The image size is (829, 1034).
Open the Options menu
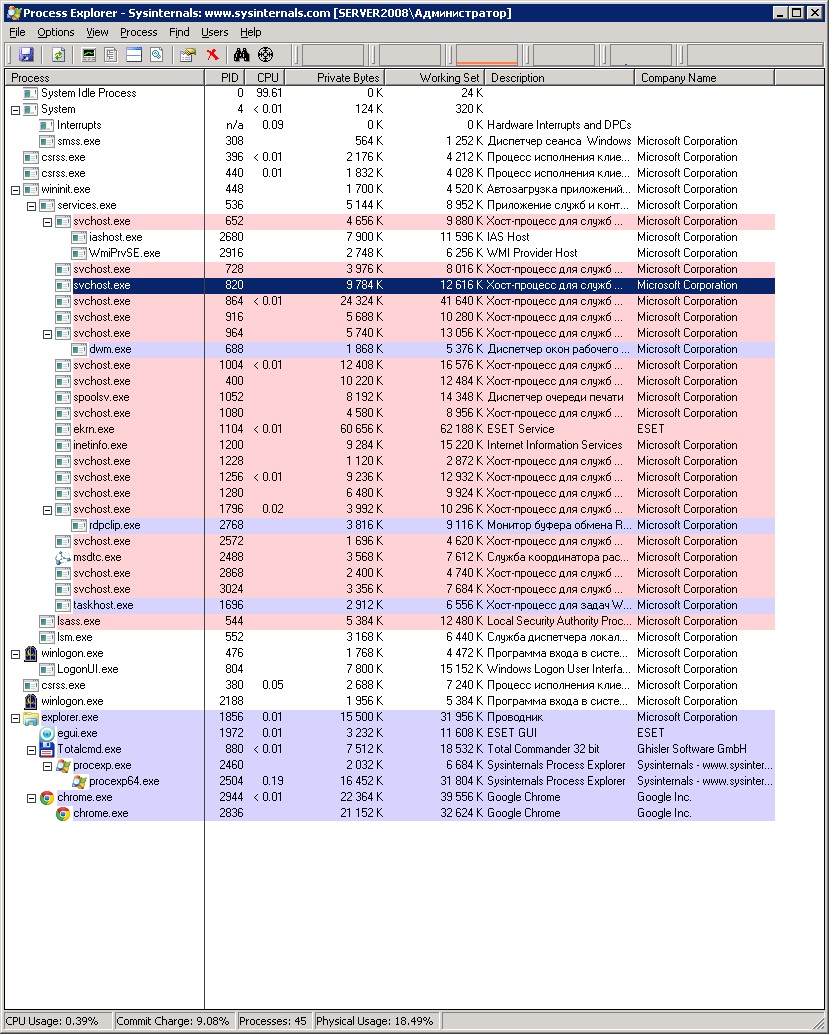[56, 32]
